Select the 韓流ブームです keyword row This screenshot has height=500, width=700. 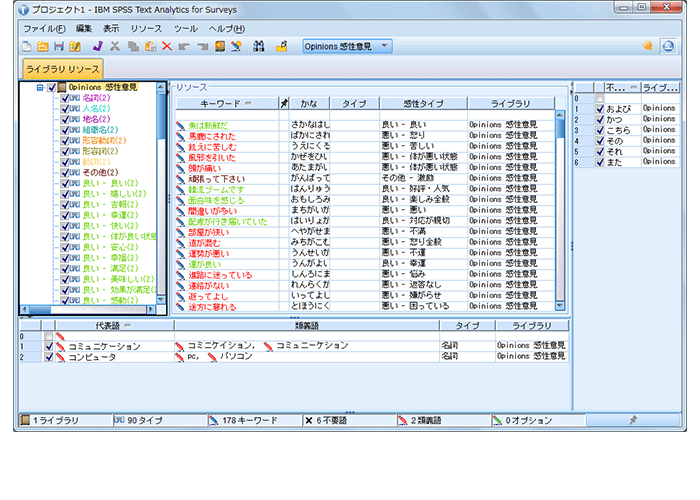coord(366,189)
